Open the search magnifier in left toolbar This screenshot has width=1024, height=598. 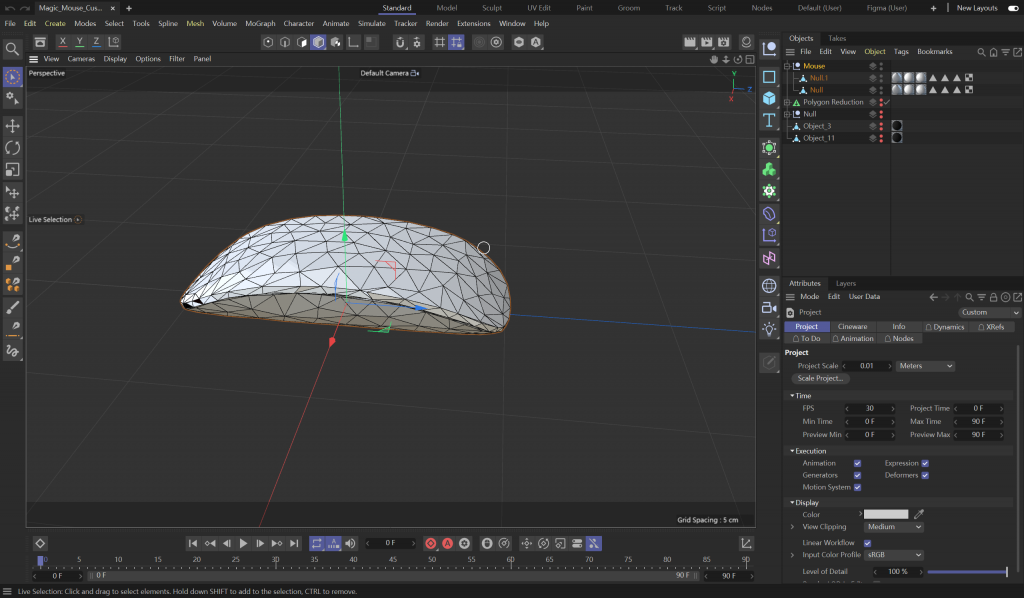click(x=12, y=49)
